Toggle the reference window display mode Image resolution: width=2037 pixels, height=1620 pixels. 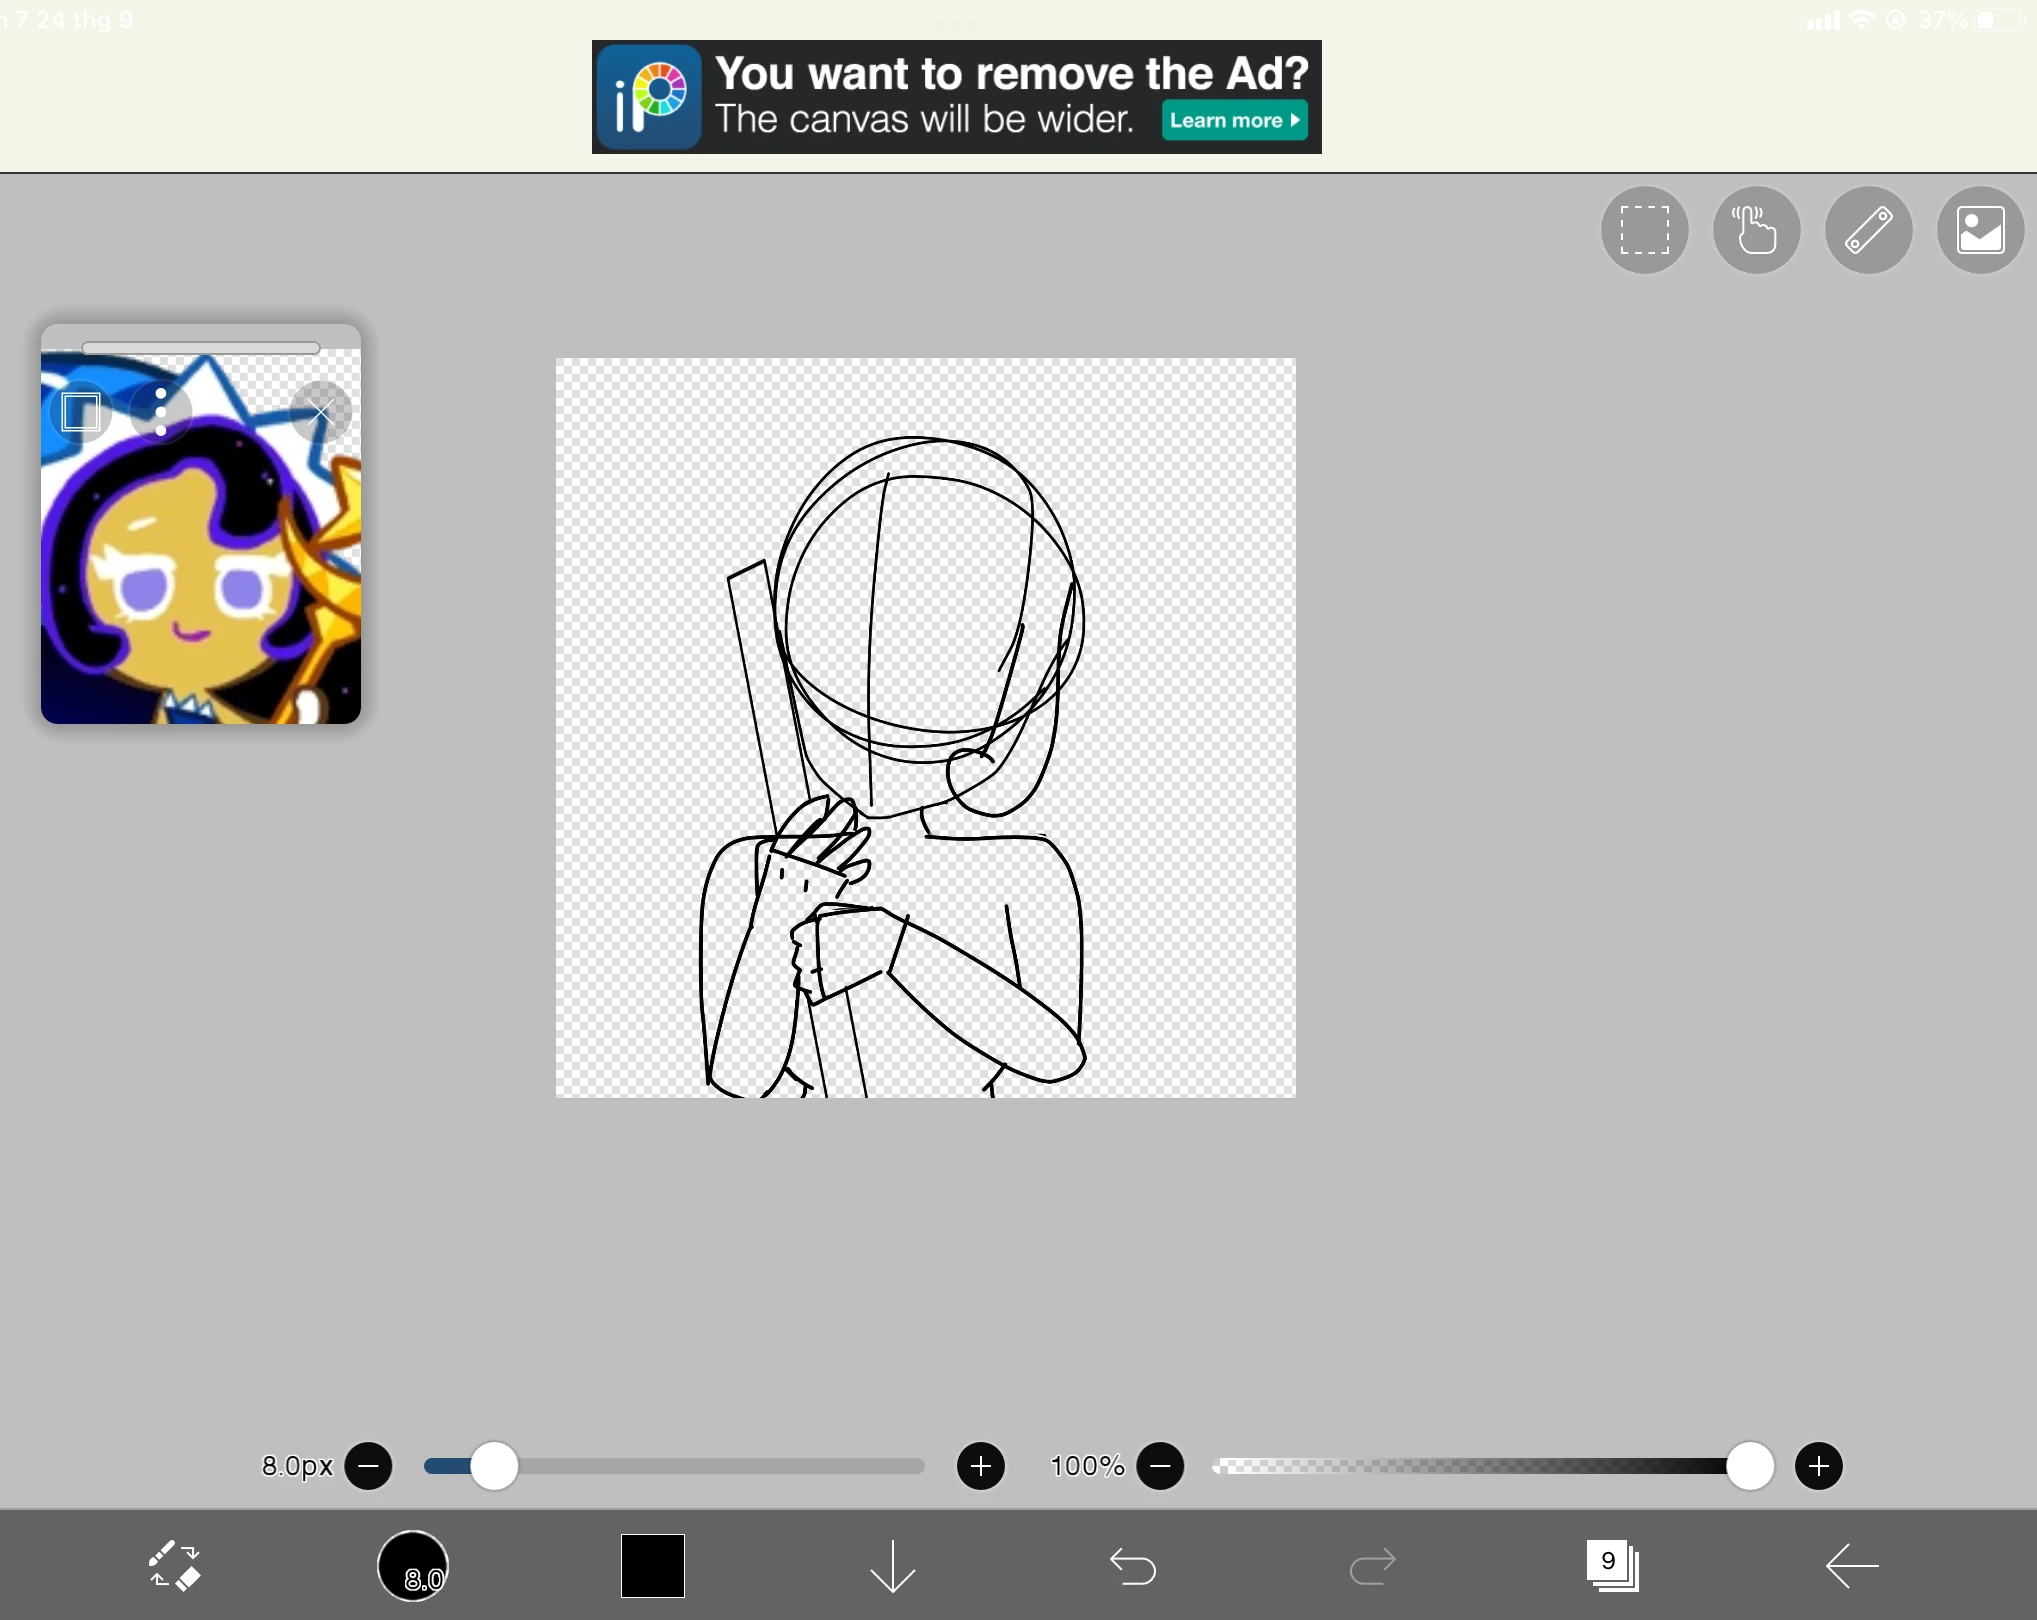pos(80,410)
